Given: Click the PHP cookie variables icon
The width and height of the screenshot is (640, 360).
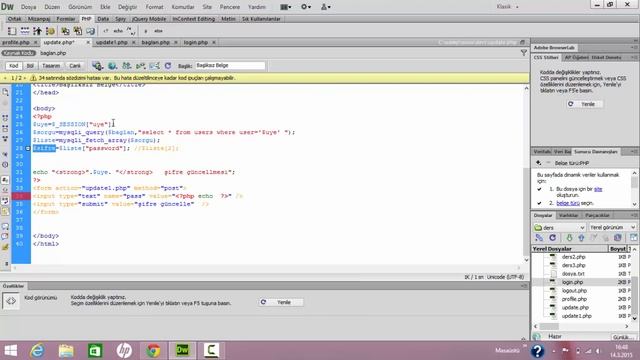Looking at the screenshot, I should [50, 31].
